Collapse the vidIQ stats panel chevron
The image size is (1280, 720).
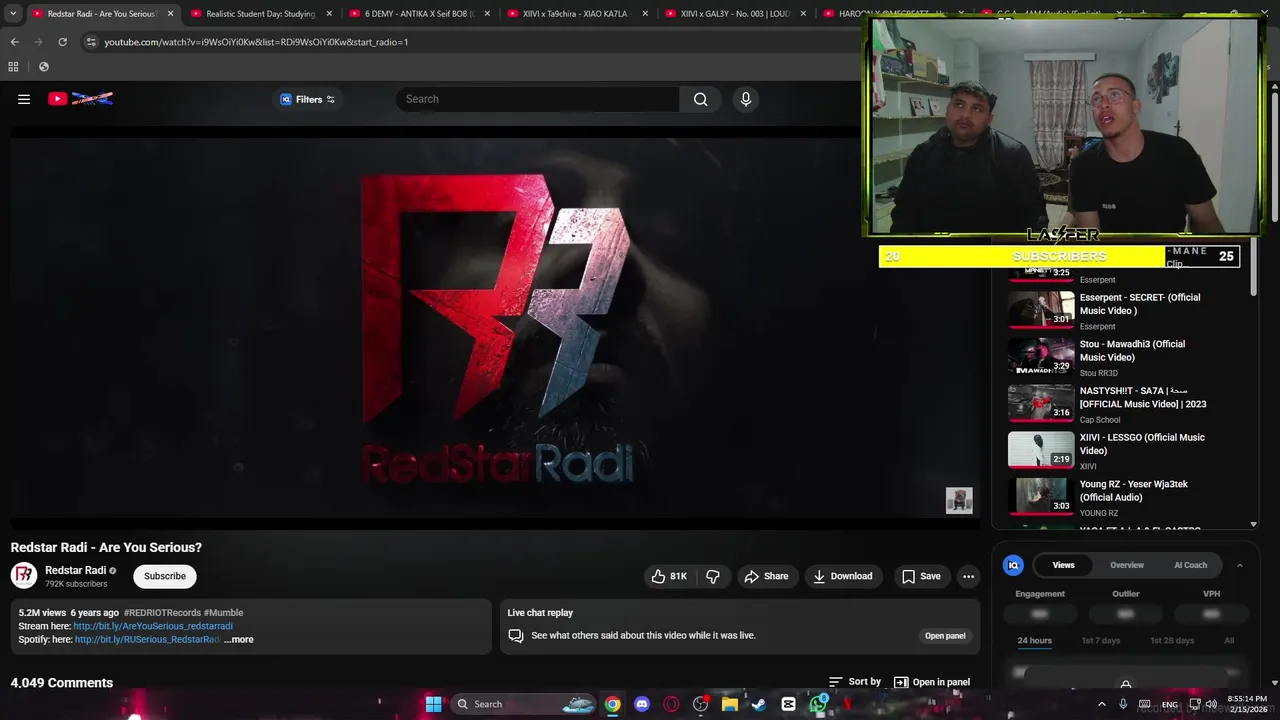pyautogui.click(x=1239, y=565)
